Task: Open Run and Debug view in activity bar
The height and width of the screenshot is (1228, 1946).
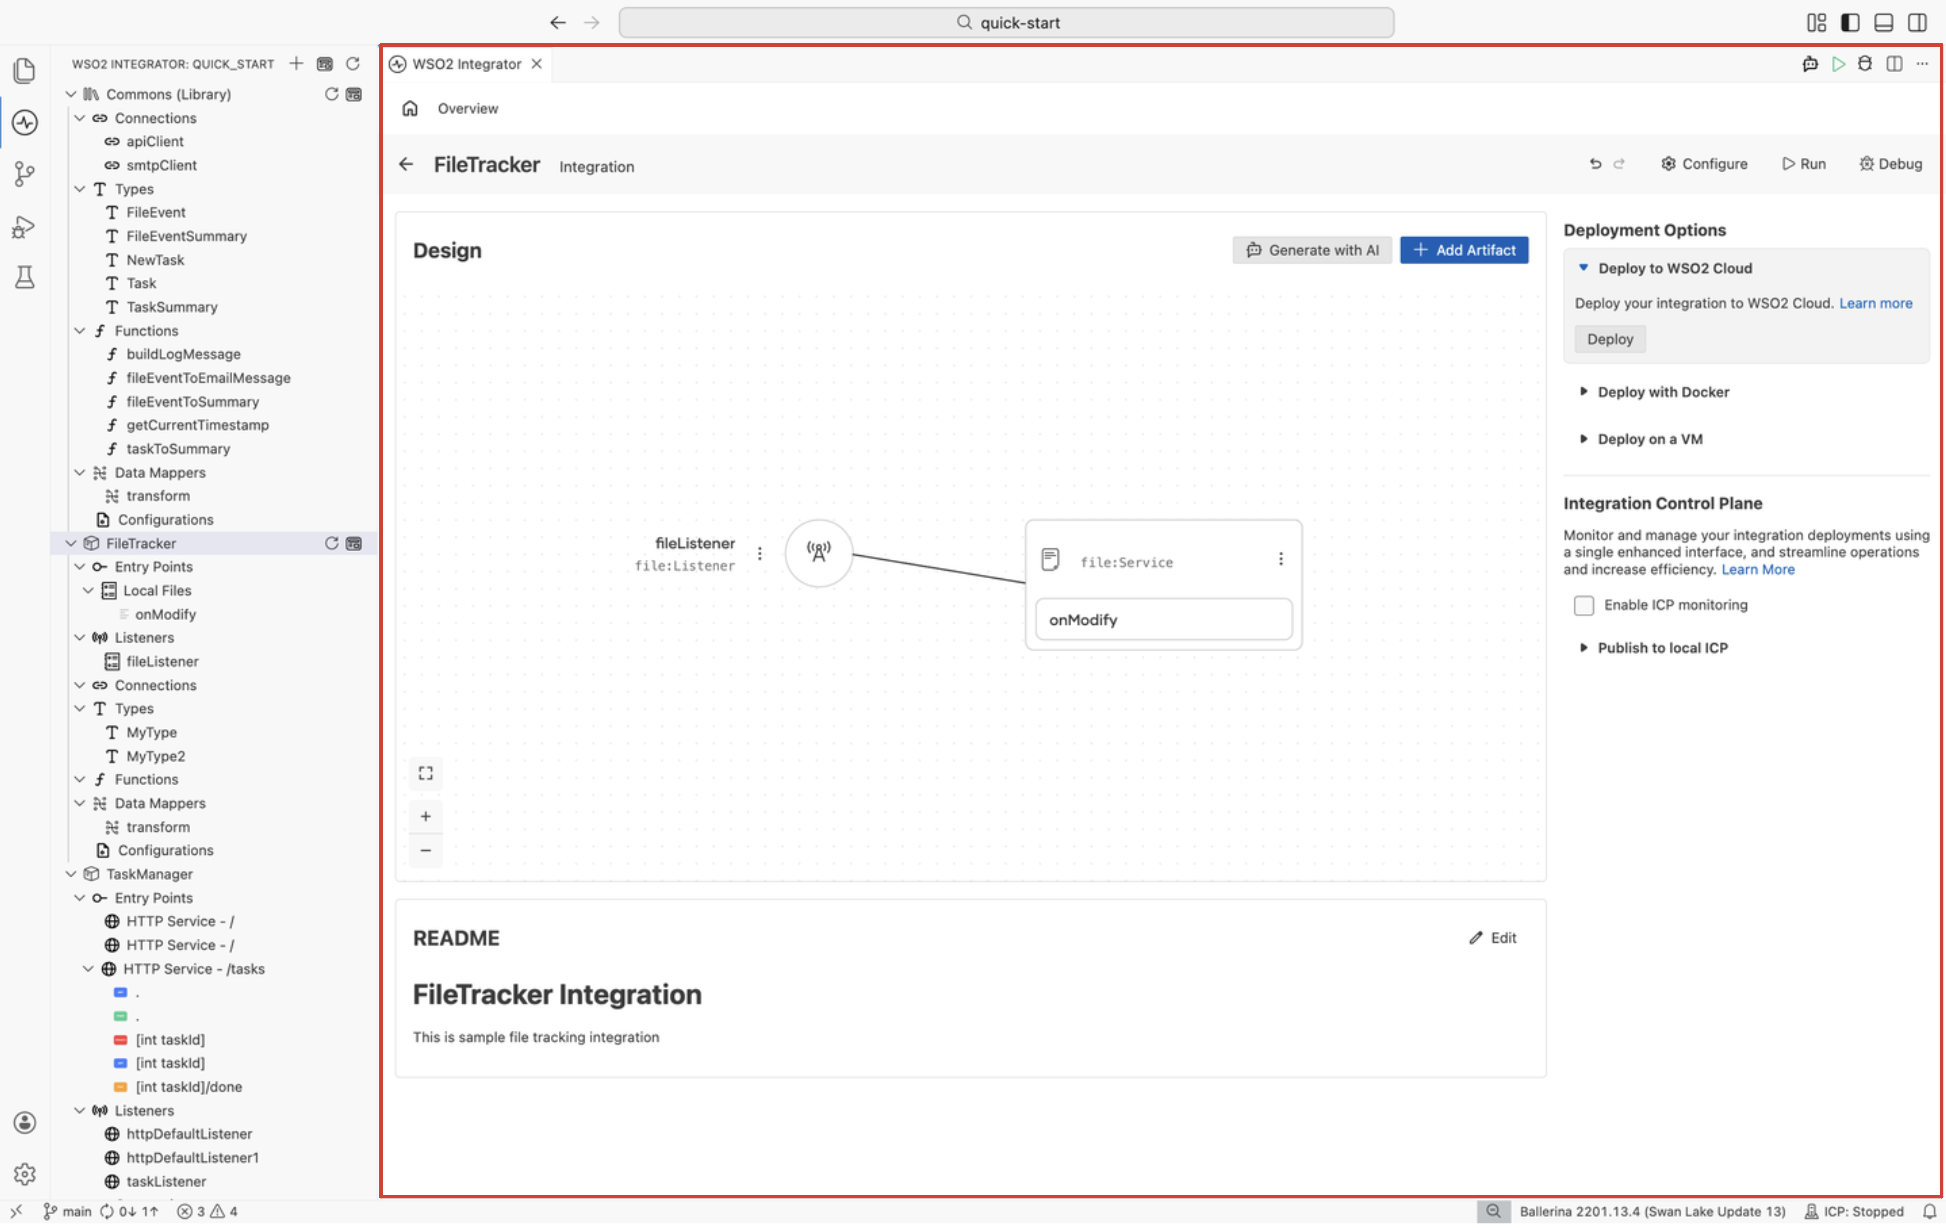Action: [25, 227]
